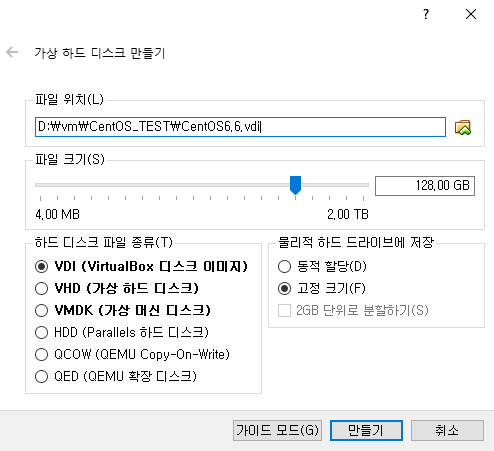This screenshot has height=451, width=494.
Task: Click the 하드 디스크 파일 종류(T) label
Action: [x=104, y=242]
